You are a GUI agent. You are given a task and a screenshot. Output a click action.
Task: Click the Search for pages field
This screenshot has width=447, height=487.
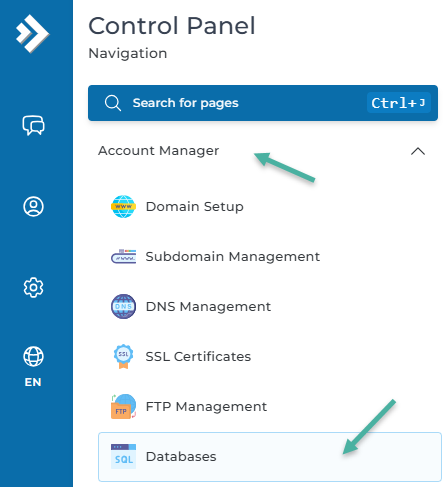pos(263,103)
